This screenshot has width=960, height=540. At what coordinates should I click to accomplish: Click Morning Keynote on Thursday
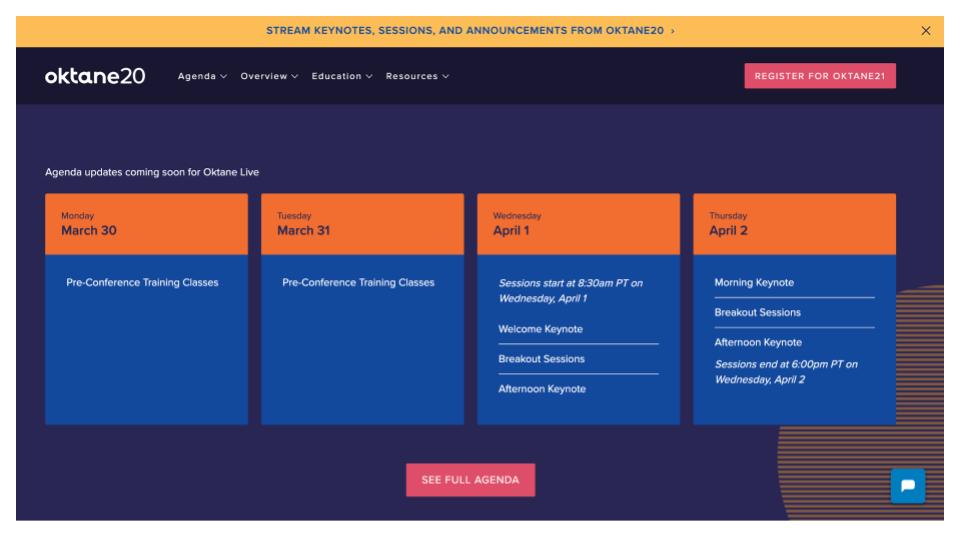(754, 282)
